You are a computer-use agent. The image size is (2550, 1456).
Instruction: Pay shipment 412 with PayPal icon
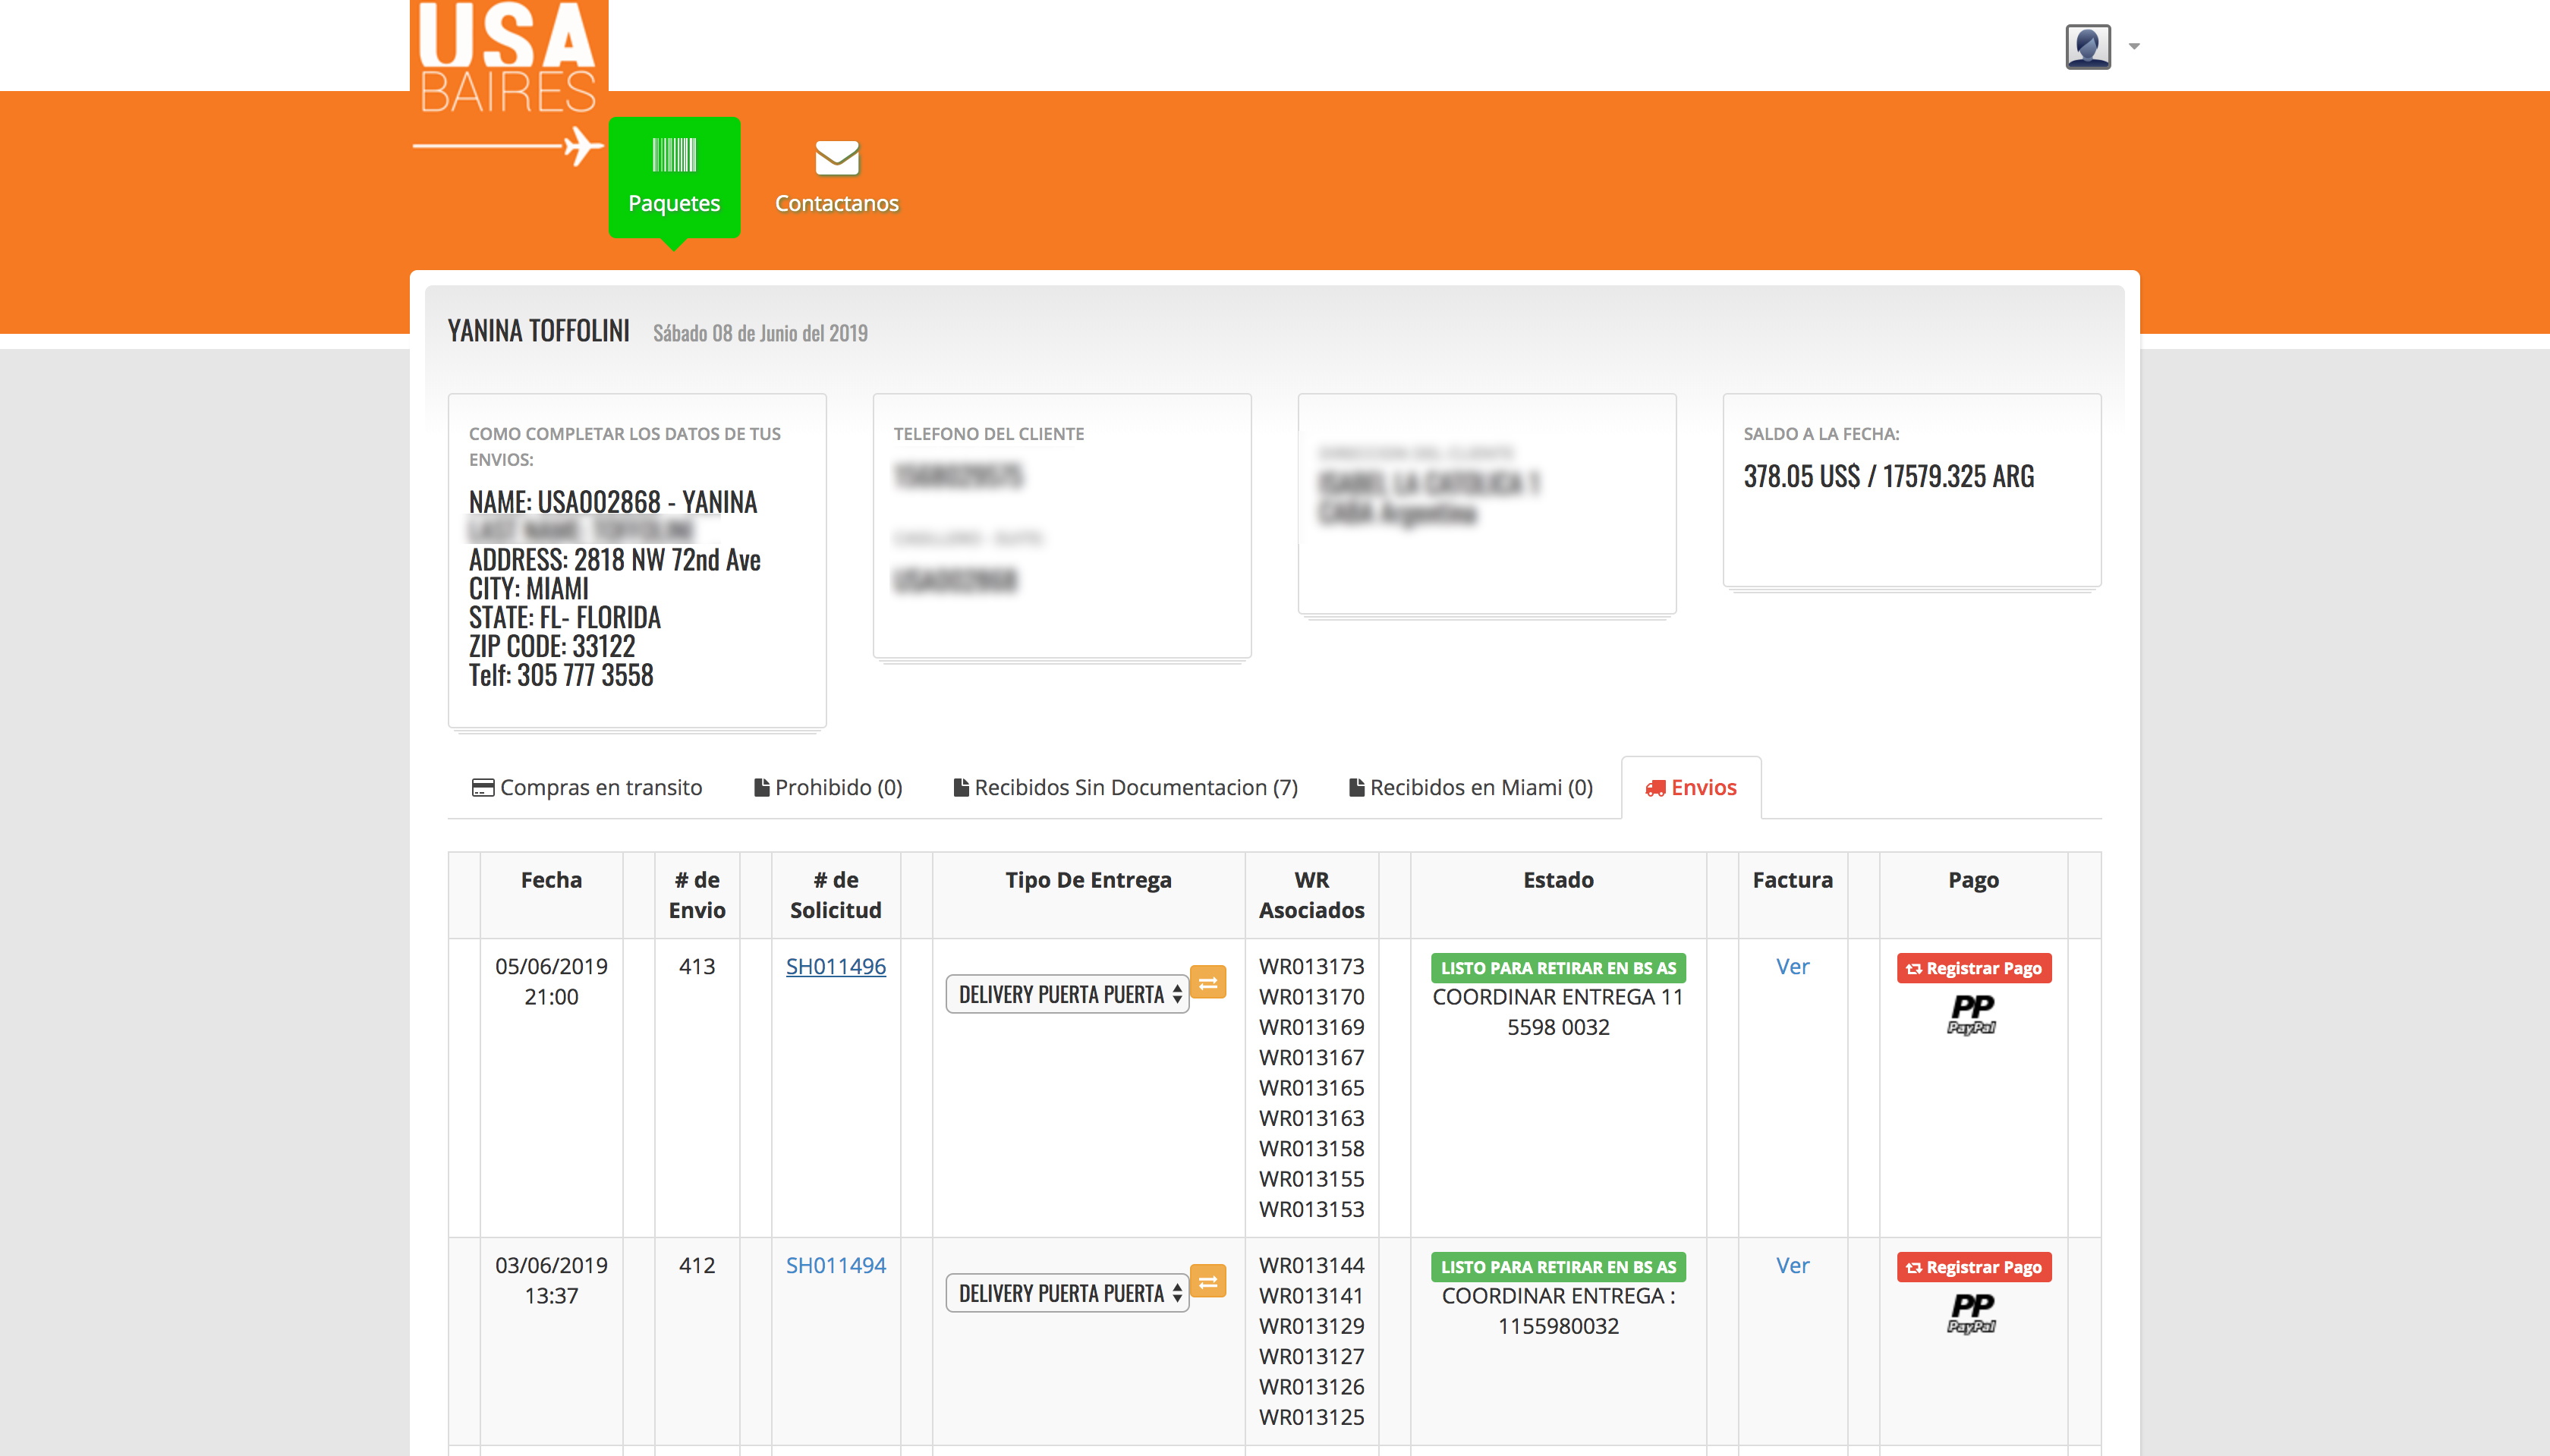(1972, 1313)
